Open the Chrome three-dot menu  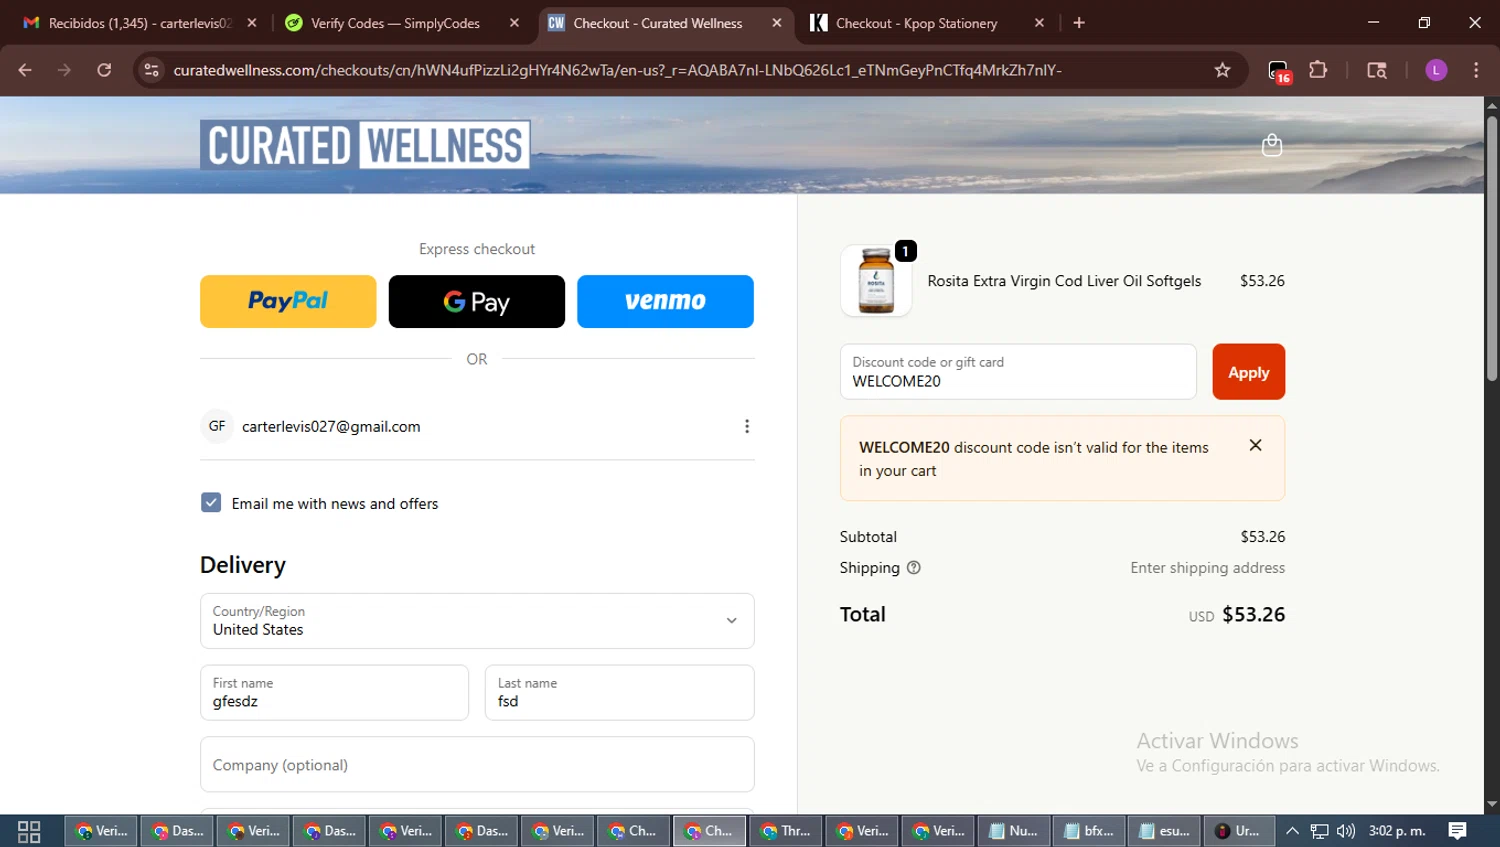(x=1476, y=70)
